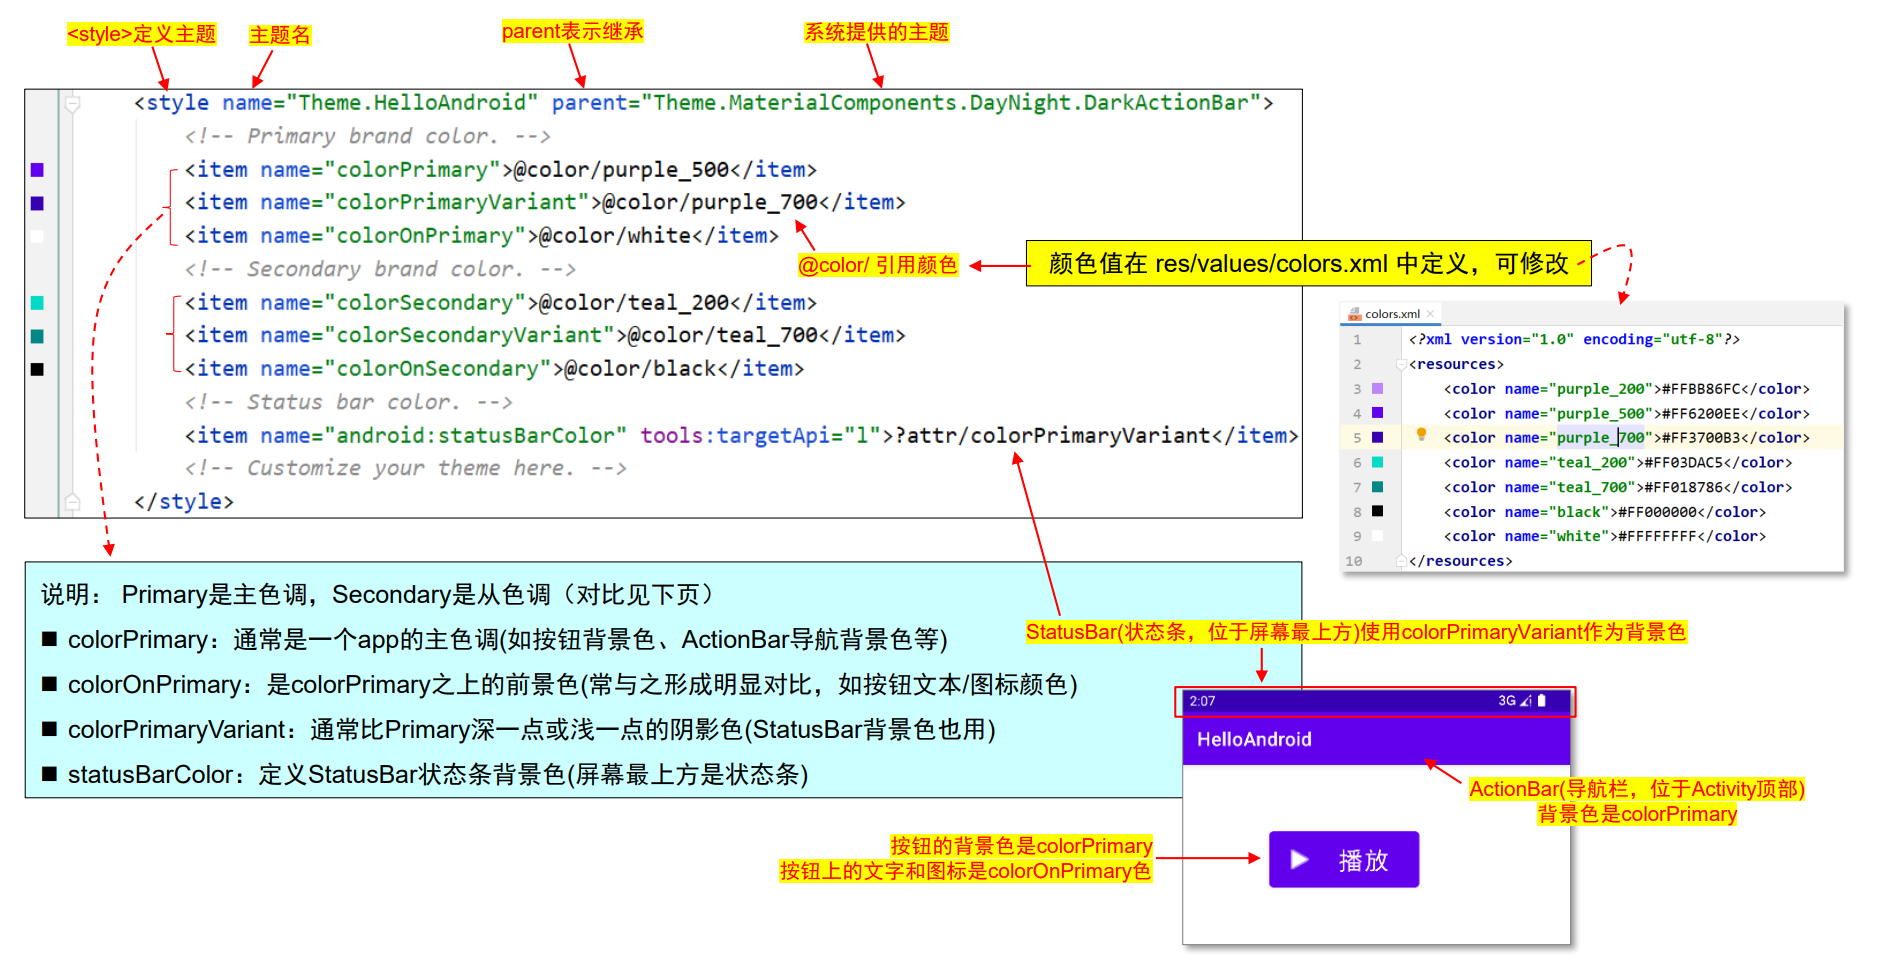This screenshot has width=1885, height=960.
Task: Click the teal_700 gutter swatch beside colorSecondaryVariant
Action: tap(37, 336)
